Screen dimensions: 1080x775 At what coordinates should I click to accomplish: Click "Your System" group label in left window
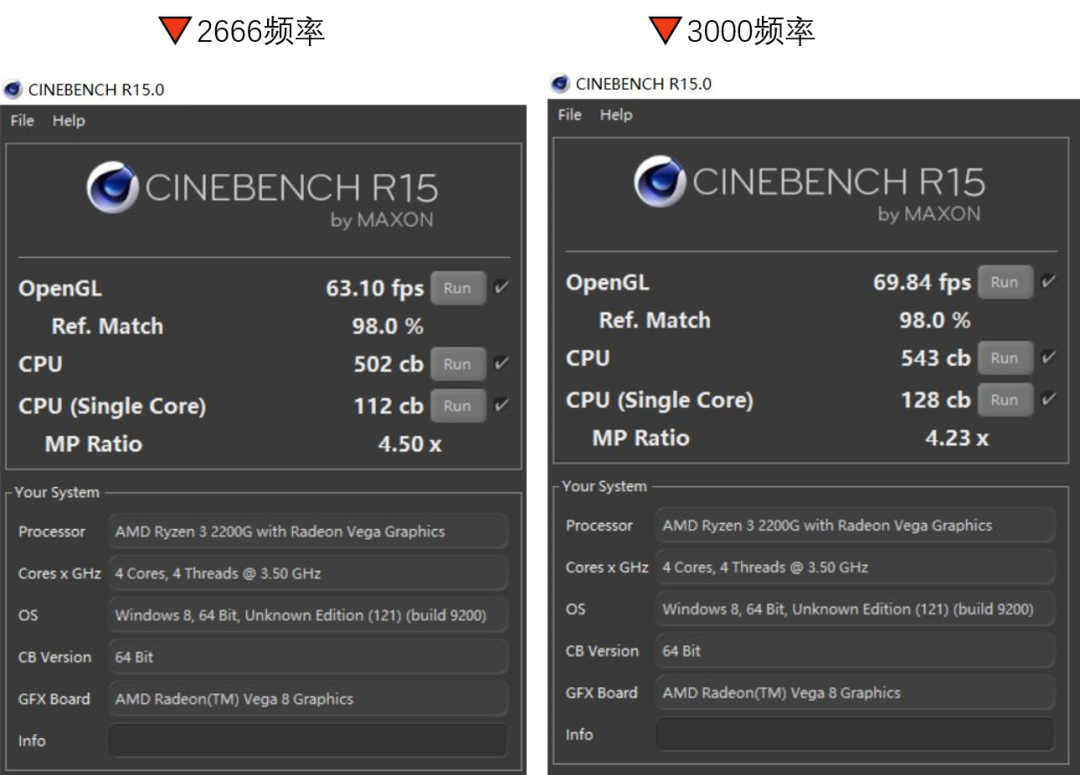(57, 493)
